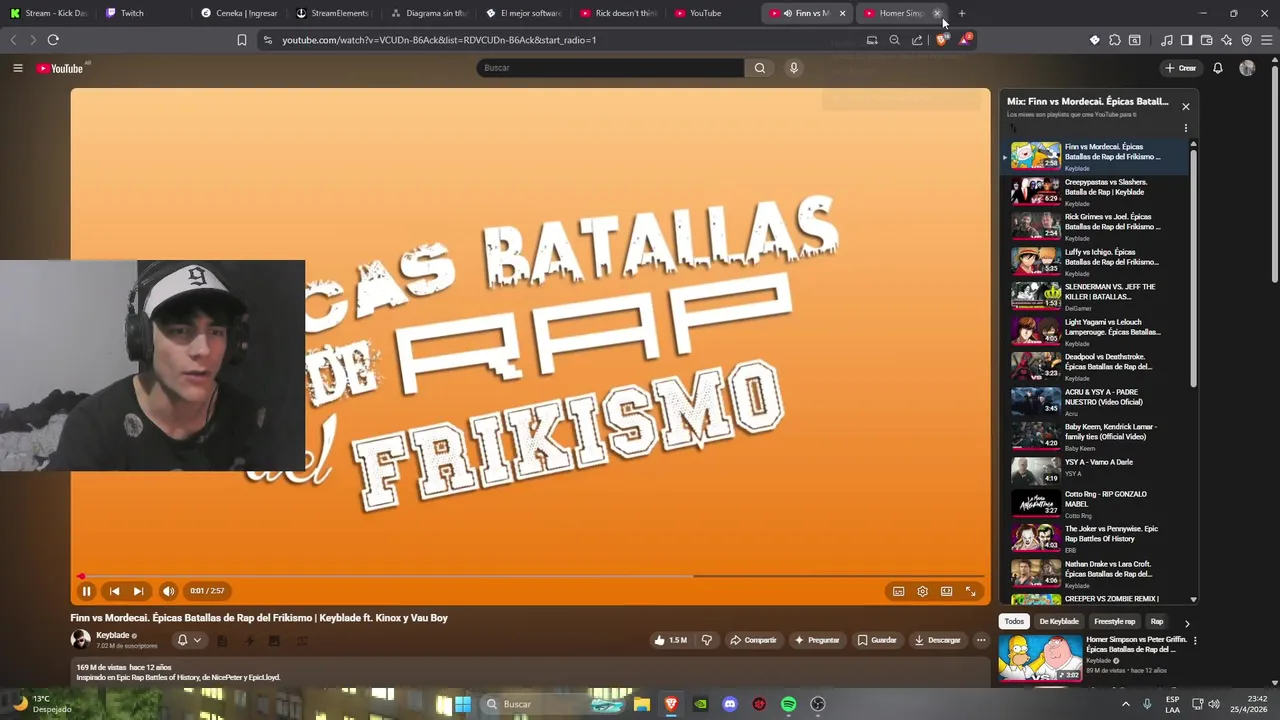1280x720 pixels.
Task: Open Spotify from the taskbar
Action: tap(788, 704)
